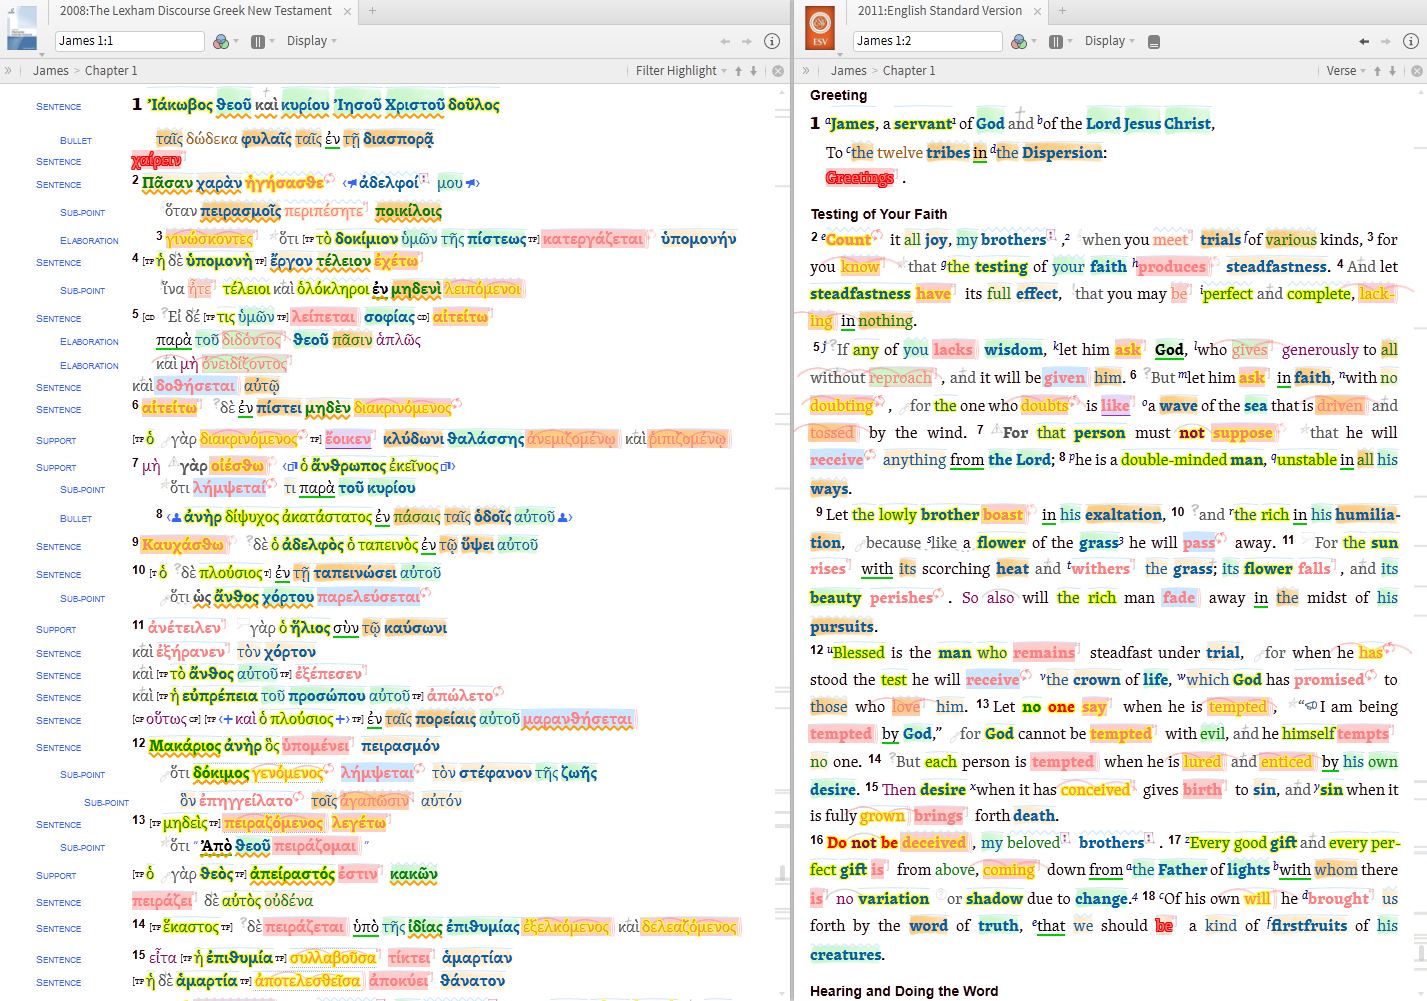
Task: Click the James 1:2 reference box
Action: click(x=927, y=41)
